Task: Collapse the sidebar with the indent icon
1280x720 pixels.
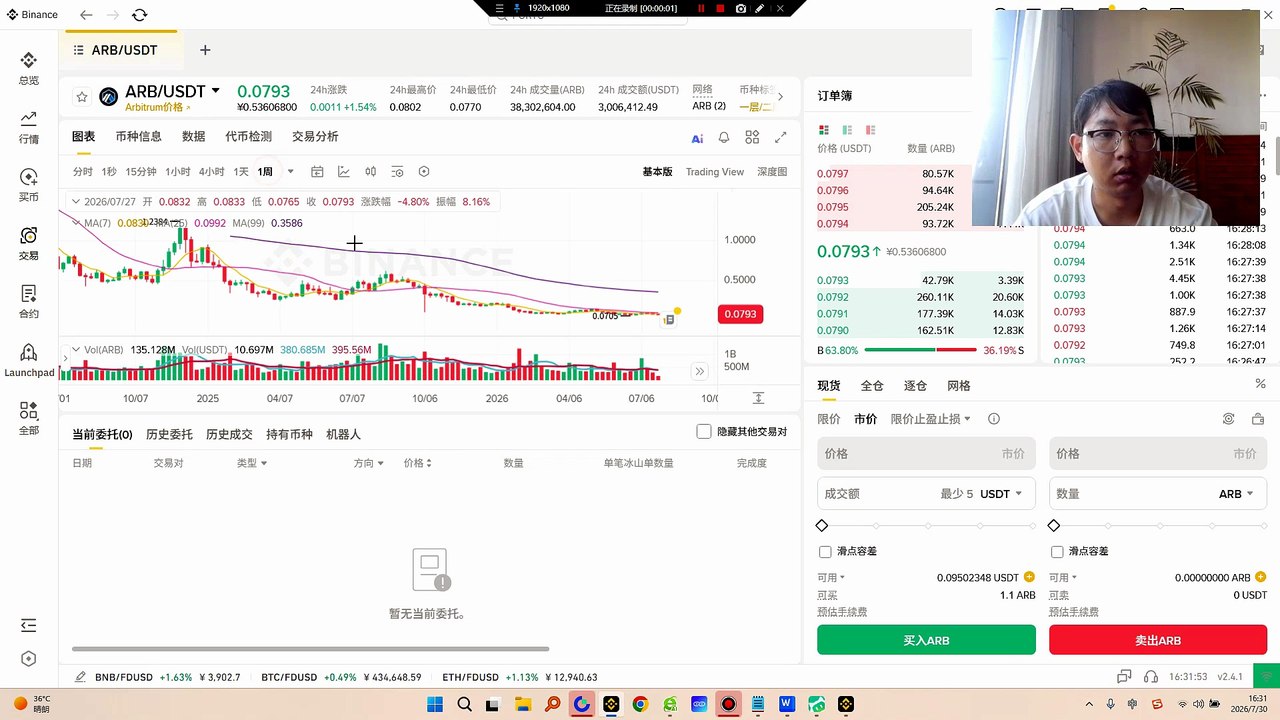Action: [x=28, y=625]
